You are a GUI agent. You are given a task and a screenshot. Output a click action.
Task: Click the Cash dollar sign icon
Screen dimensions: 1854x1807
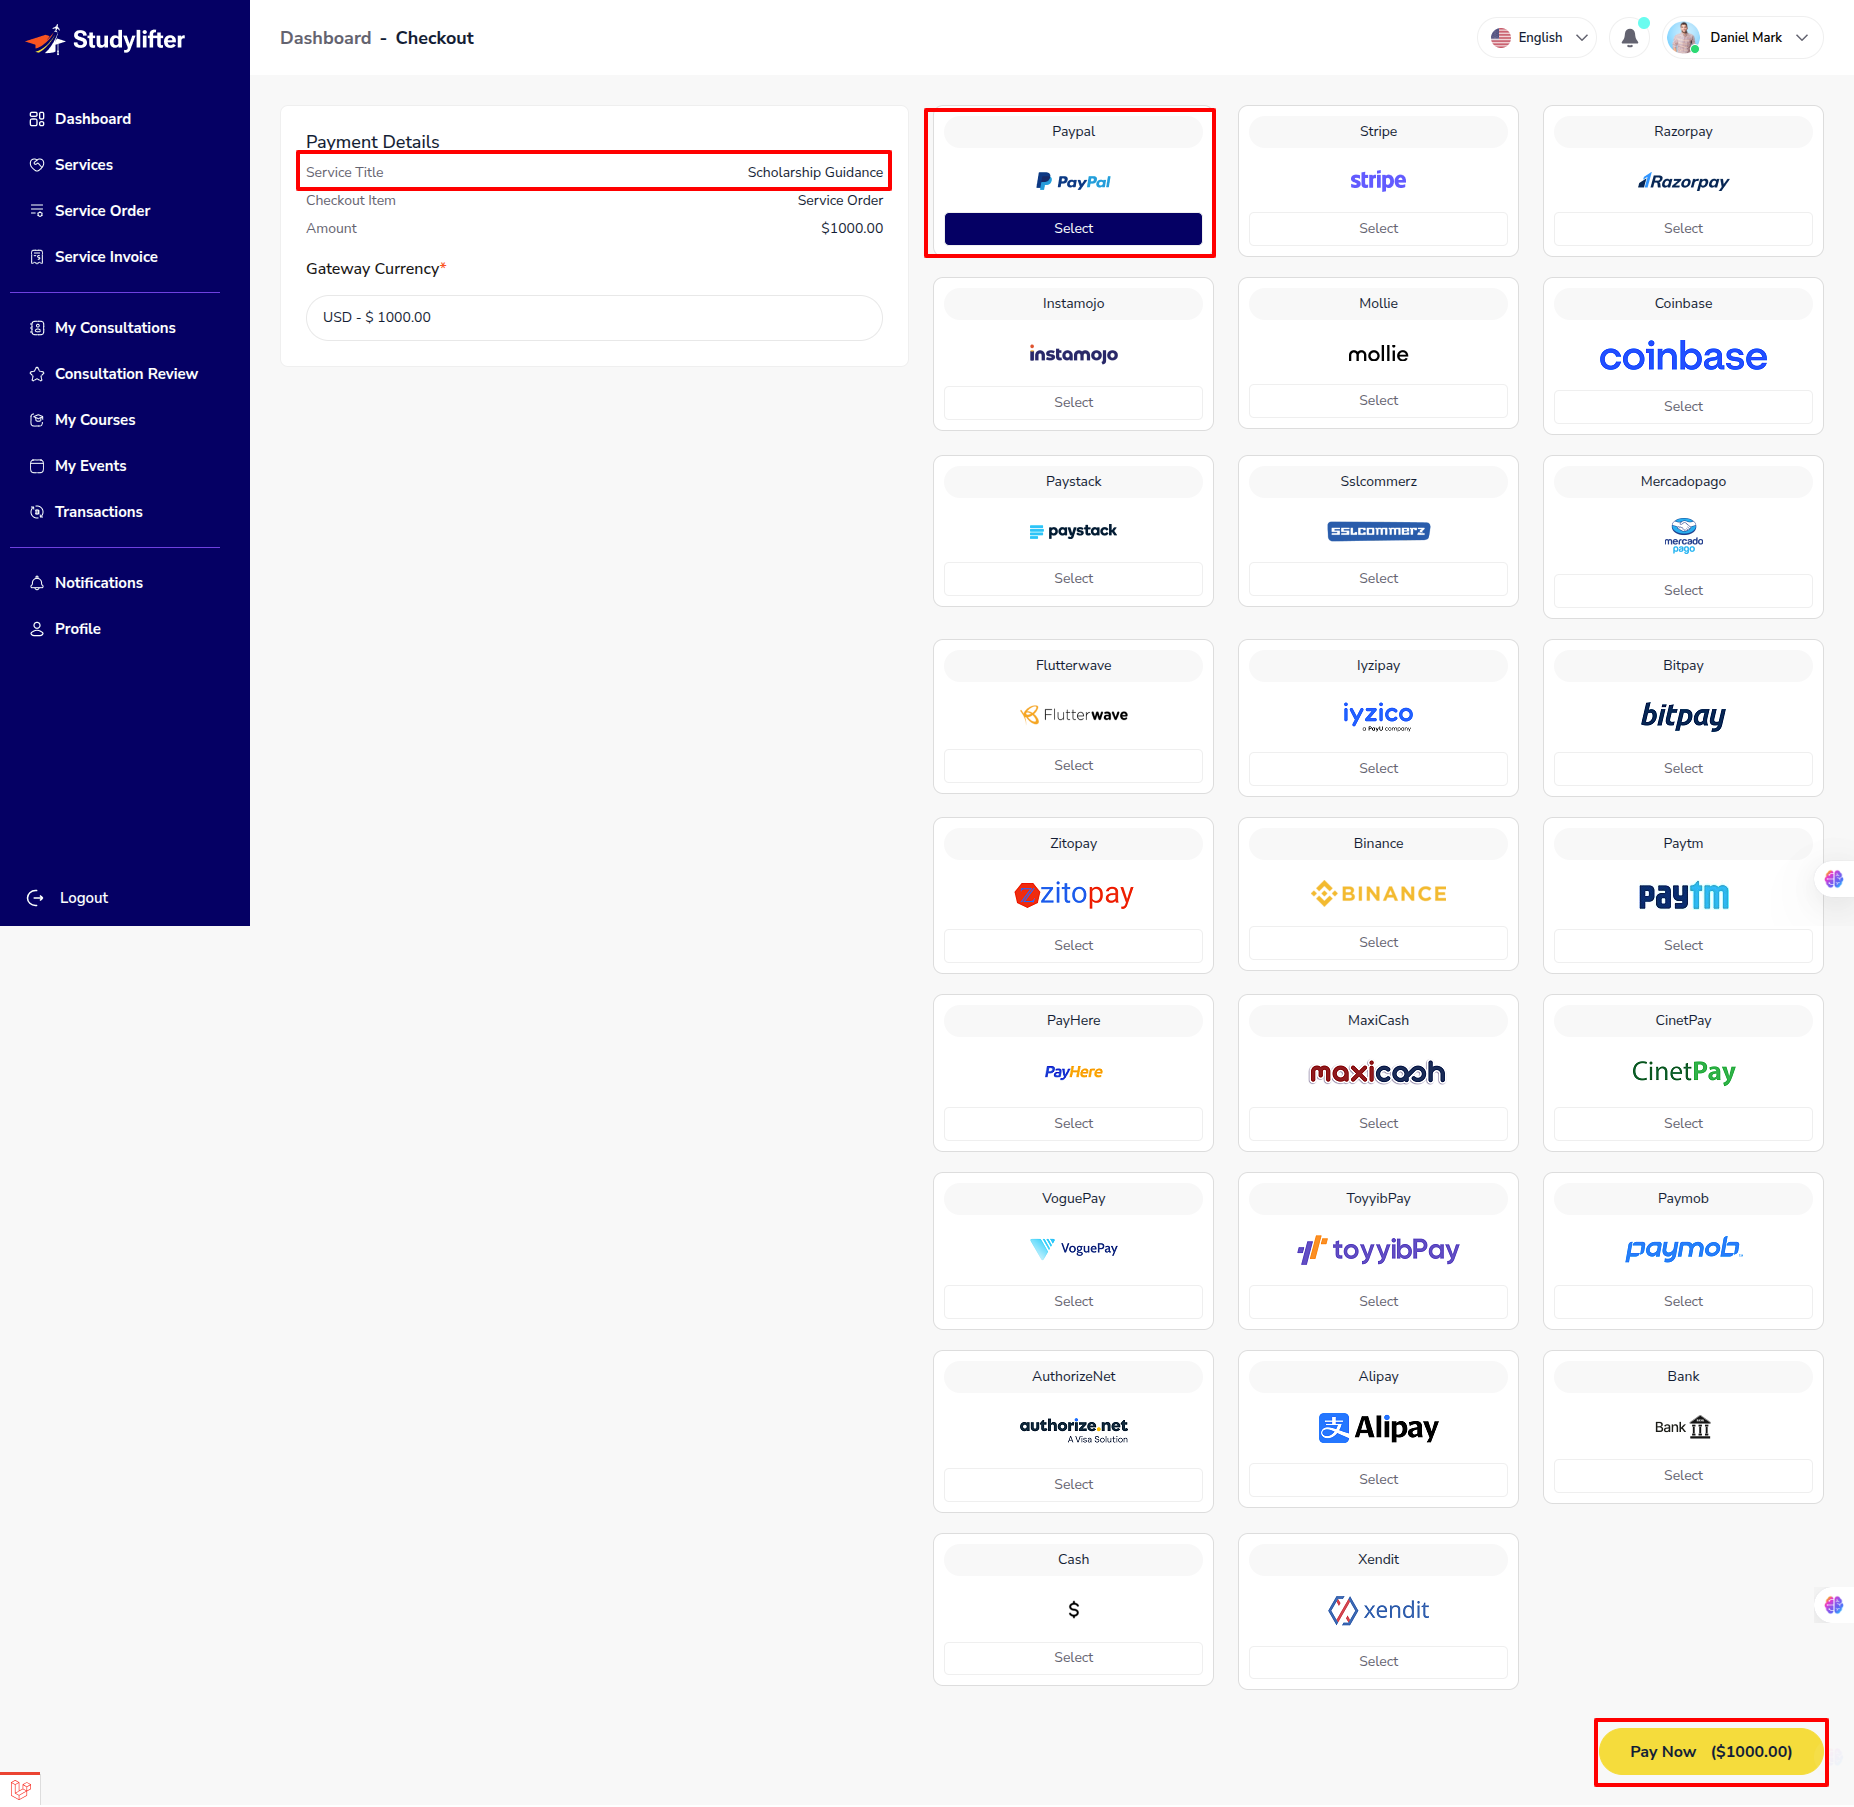(1073, 1609)
